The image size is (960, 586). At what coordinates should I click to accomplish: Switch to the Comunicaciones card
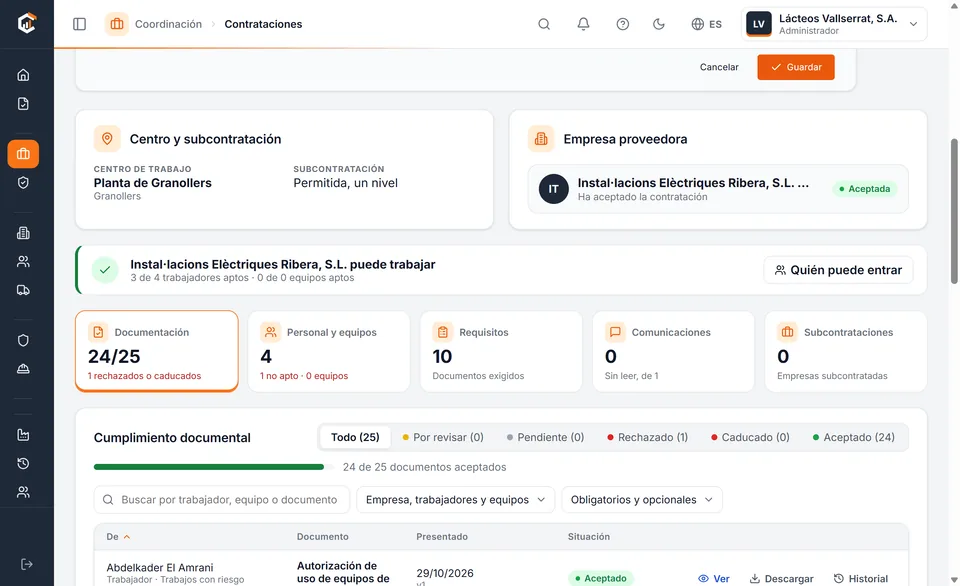point(673,351)
